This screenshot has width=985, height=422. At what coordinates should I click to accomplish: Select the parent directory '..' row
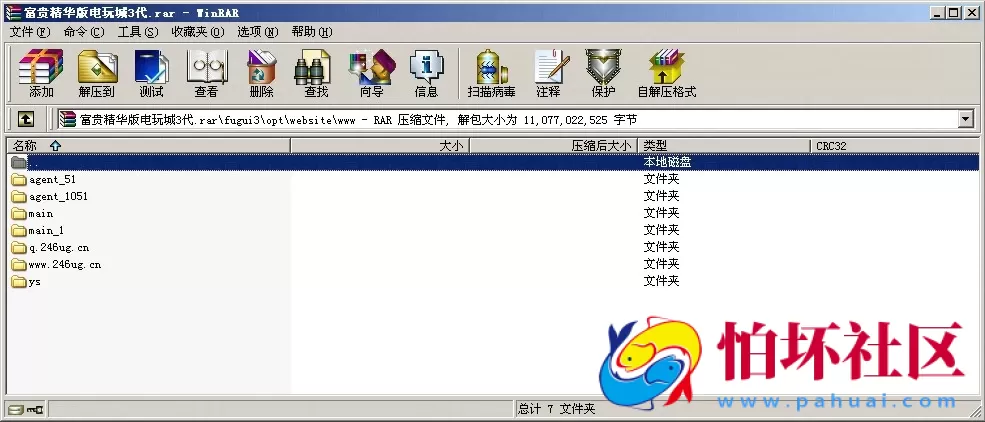coord(493,162)
